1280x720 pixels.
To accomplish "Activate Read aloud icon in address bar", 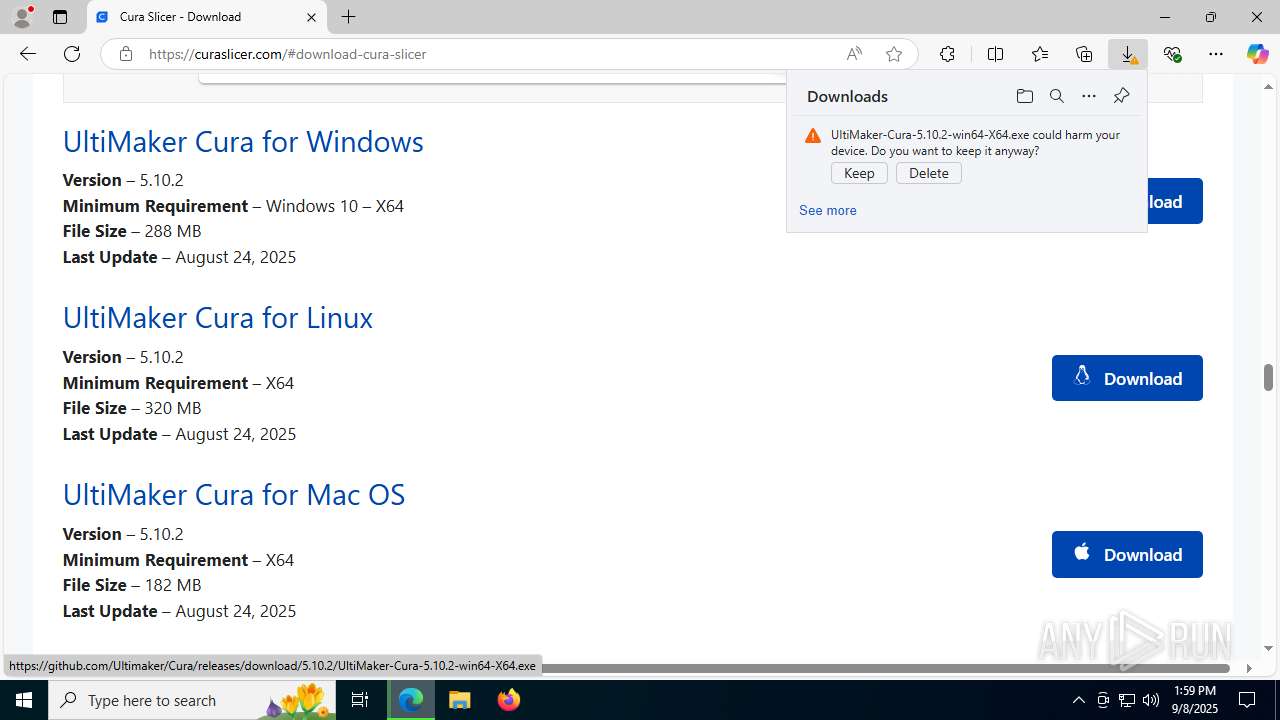I will pyautogui.click(x=854, y=54).
